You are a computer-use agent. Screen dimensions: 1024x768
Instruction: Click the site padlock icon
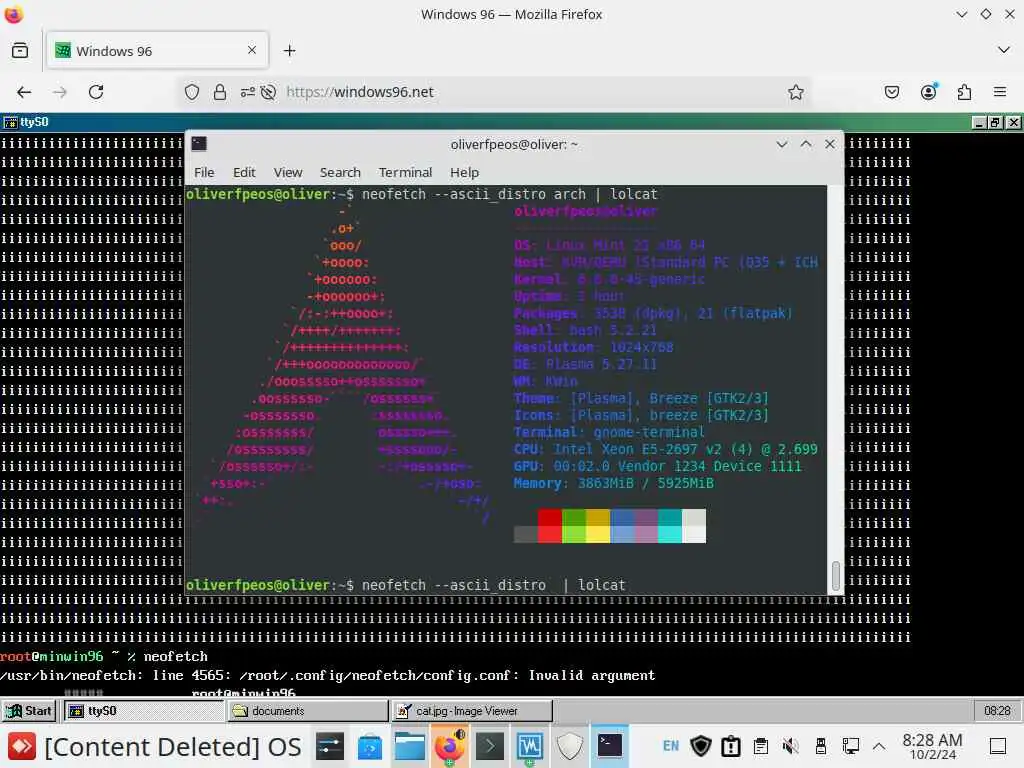pos(220,92)
